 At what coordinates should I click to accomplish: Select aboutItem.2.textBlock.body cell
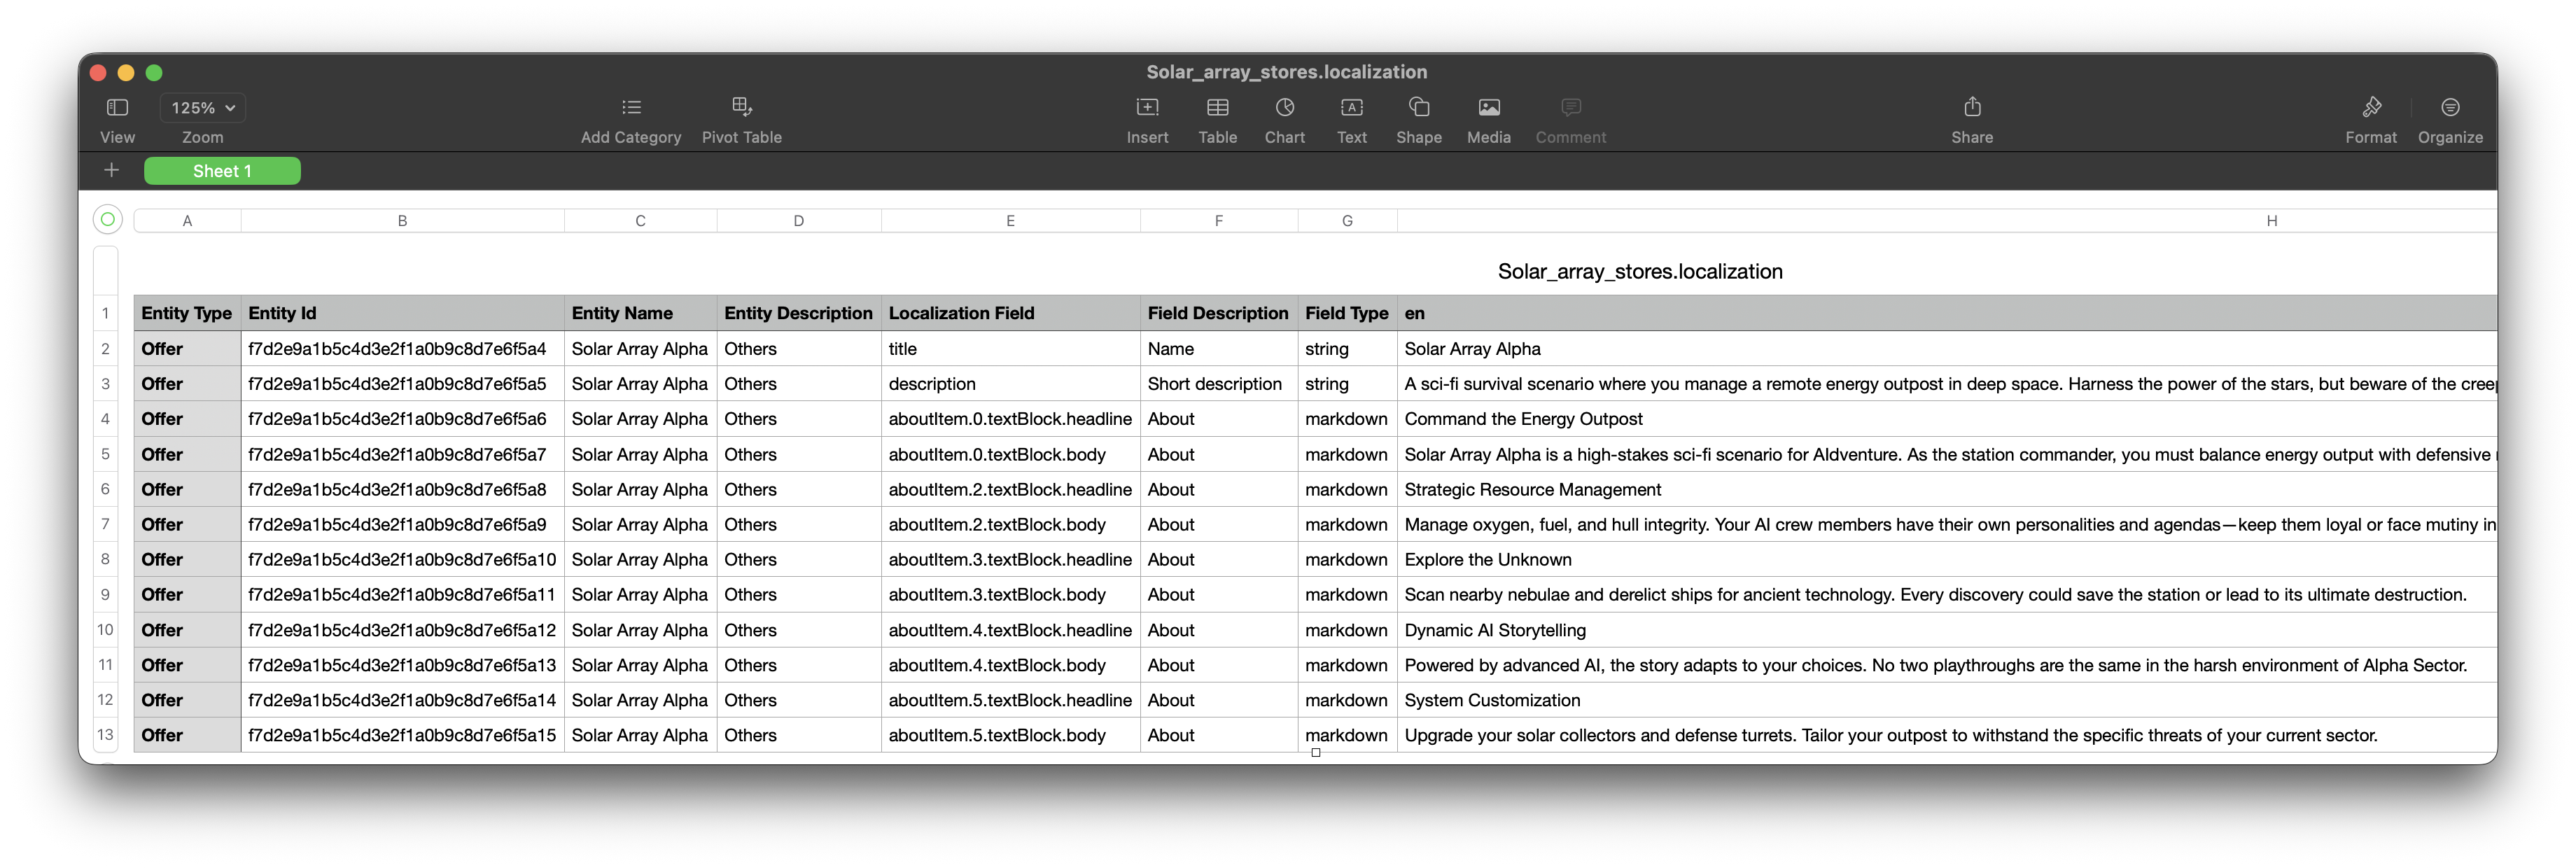point(1010,524)
